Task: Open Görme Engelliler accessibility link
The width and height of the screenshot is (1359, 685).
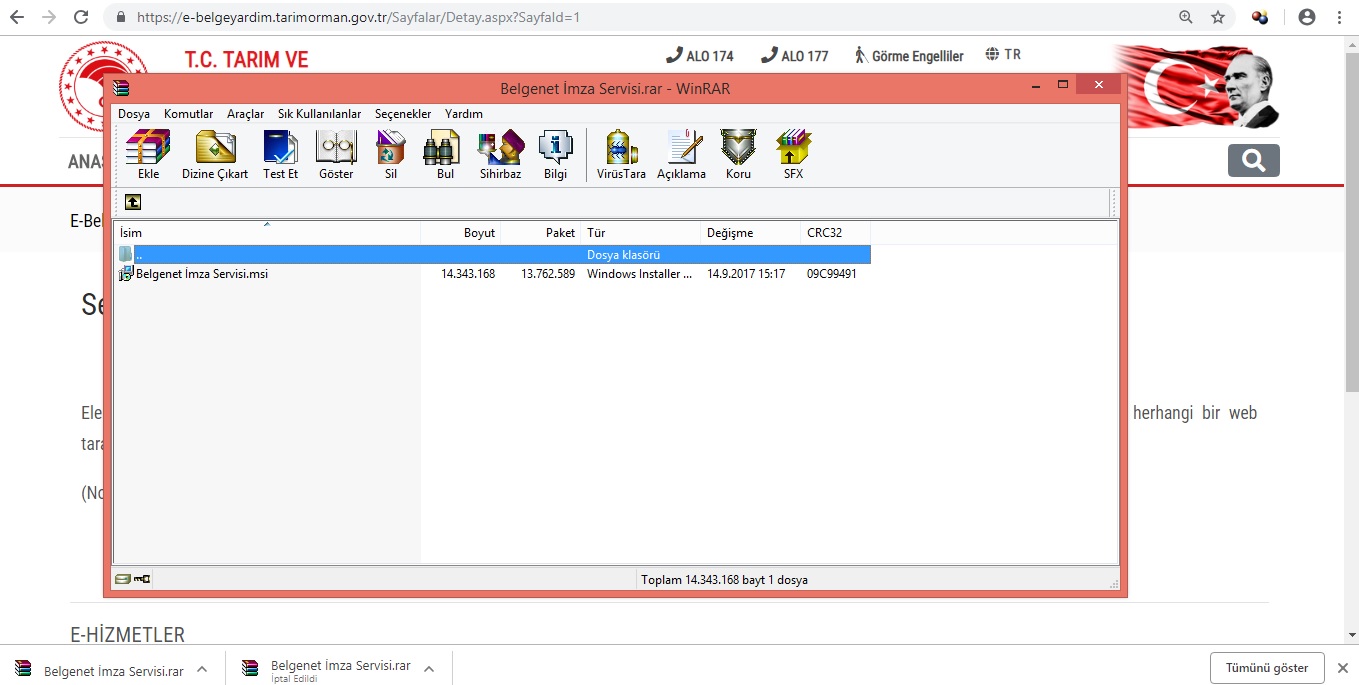Action: click(908, 56)
